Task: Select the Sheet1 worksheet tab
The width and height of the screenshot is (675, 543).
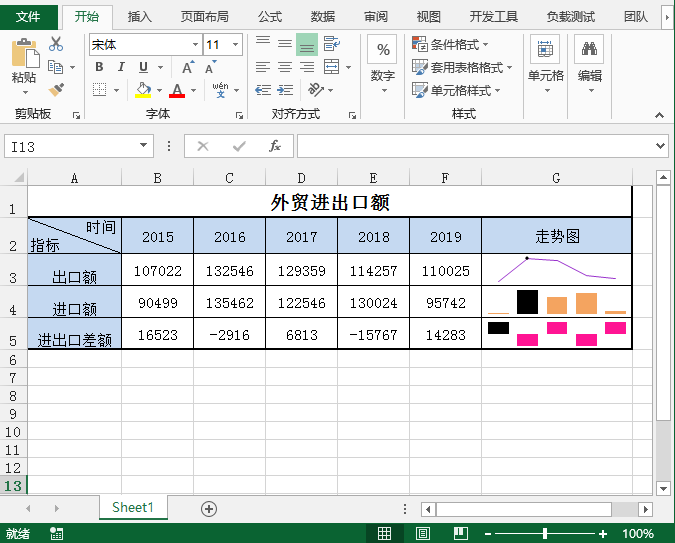Action: click(133, 508)
